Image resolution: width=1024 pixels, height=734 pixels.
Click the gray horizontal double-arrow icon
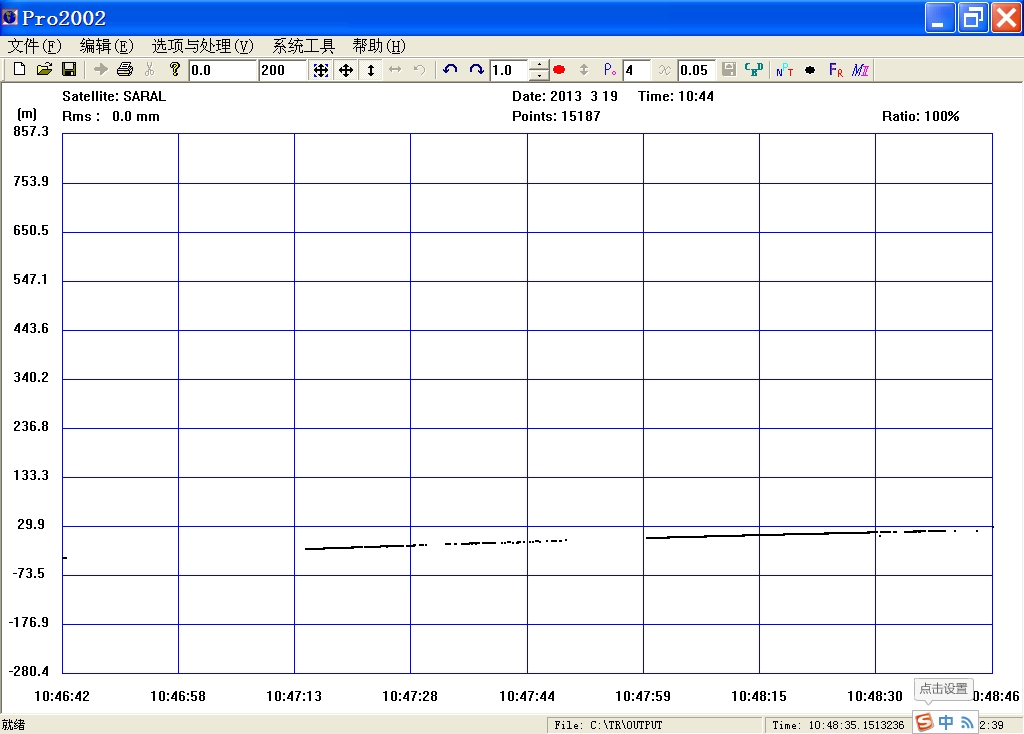pyautogui.click(x=395, y=69)
